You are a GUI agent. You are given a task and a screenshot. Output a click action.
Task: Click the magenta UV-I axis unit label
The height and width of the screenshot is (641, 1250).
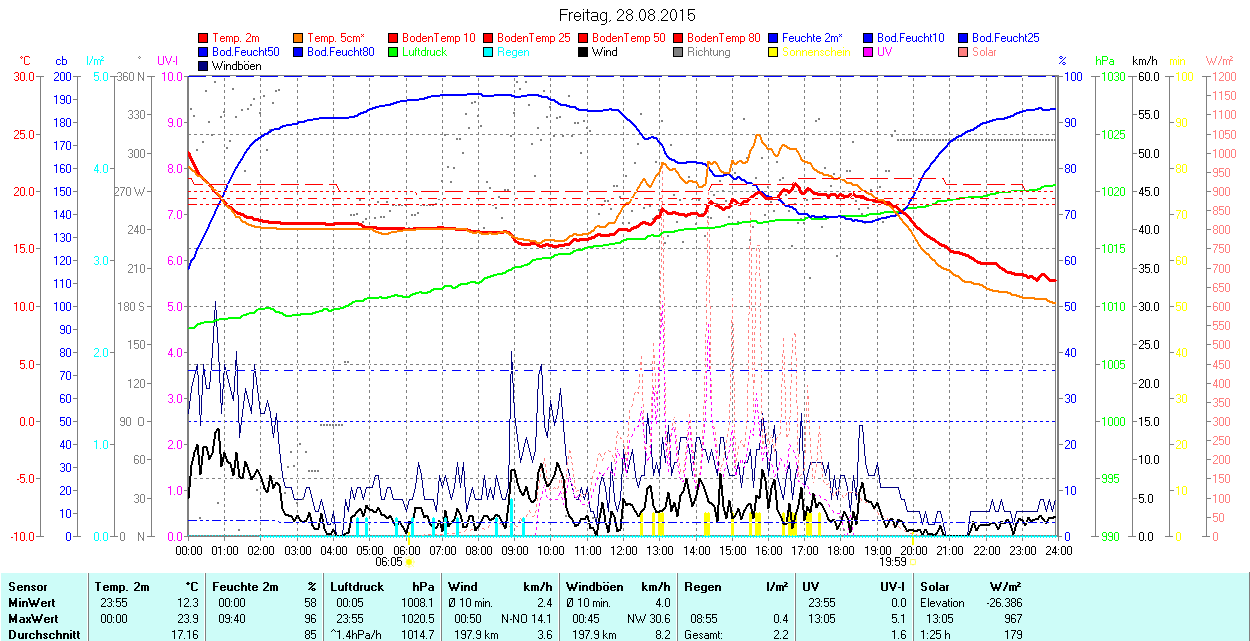(x=168, y=61)
